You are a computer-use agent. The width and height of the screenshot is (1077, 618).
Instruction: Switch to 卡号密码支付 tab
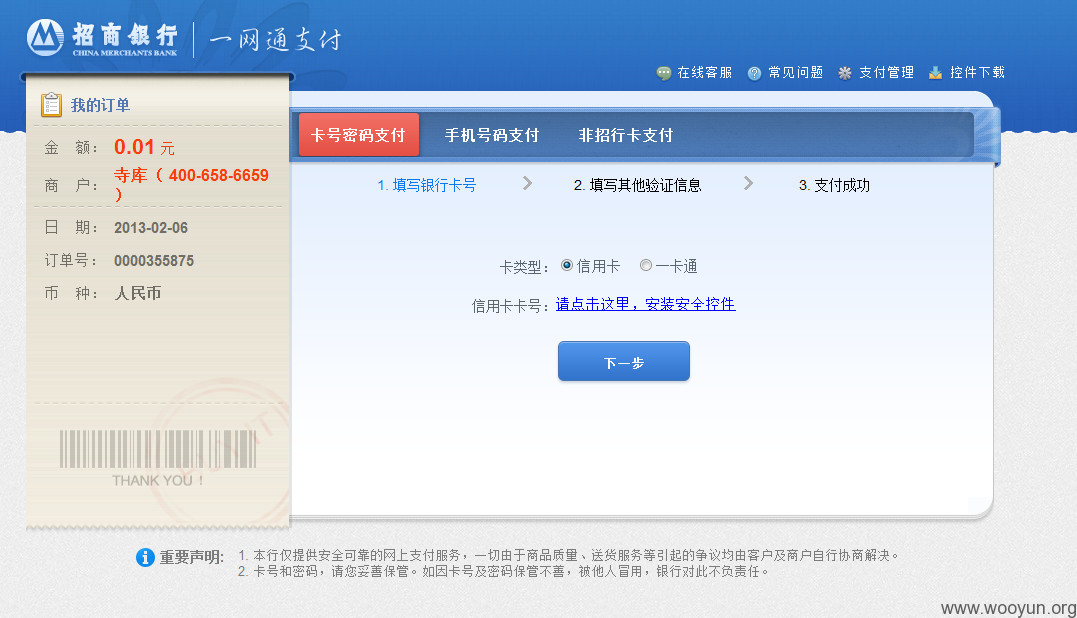[359, 135]
